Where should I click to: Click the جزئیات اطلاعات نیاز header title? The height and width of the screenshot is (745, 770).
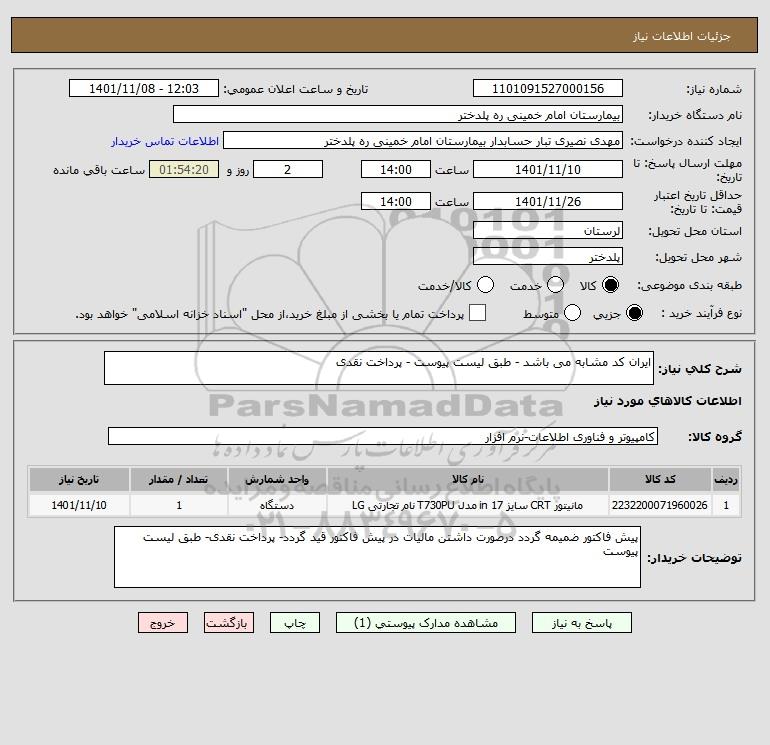pos(682,36)
